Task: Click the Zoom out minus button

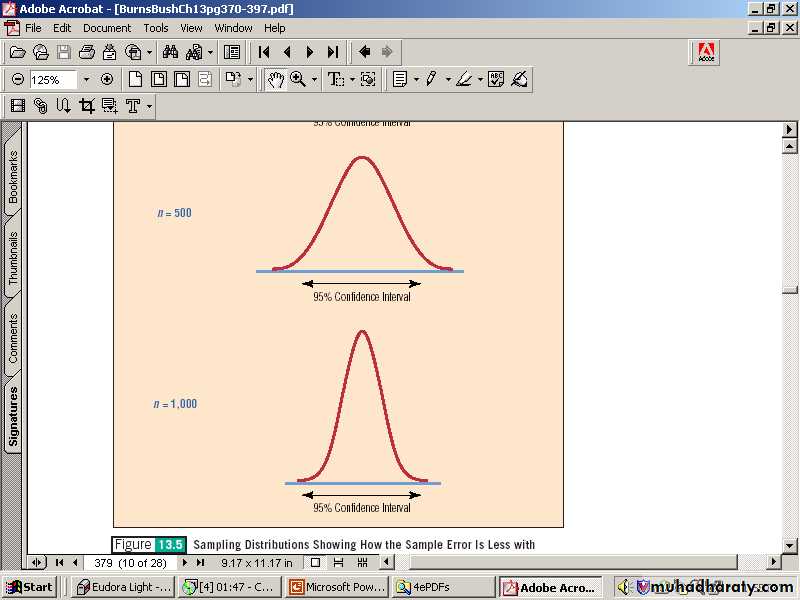Action: 17,80
